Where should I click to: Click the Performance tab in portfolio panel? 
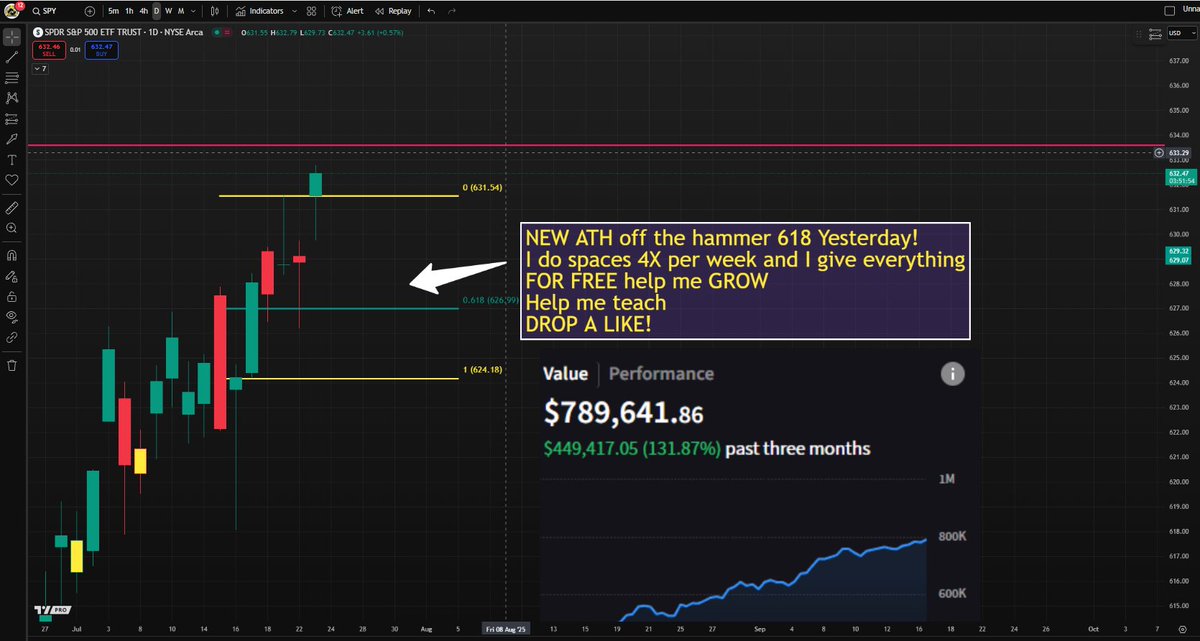pyautogui.click(x=661, y=374)
